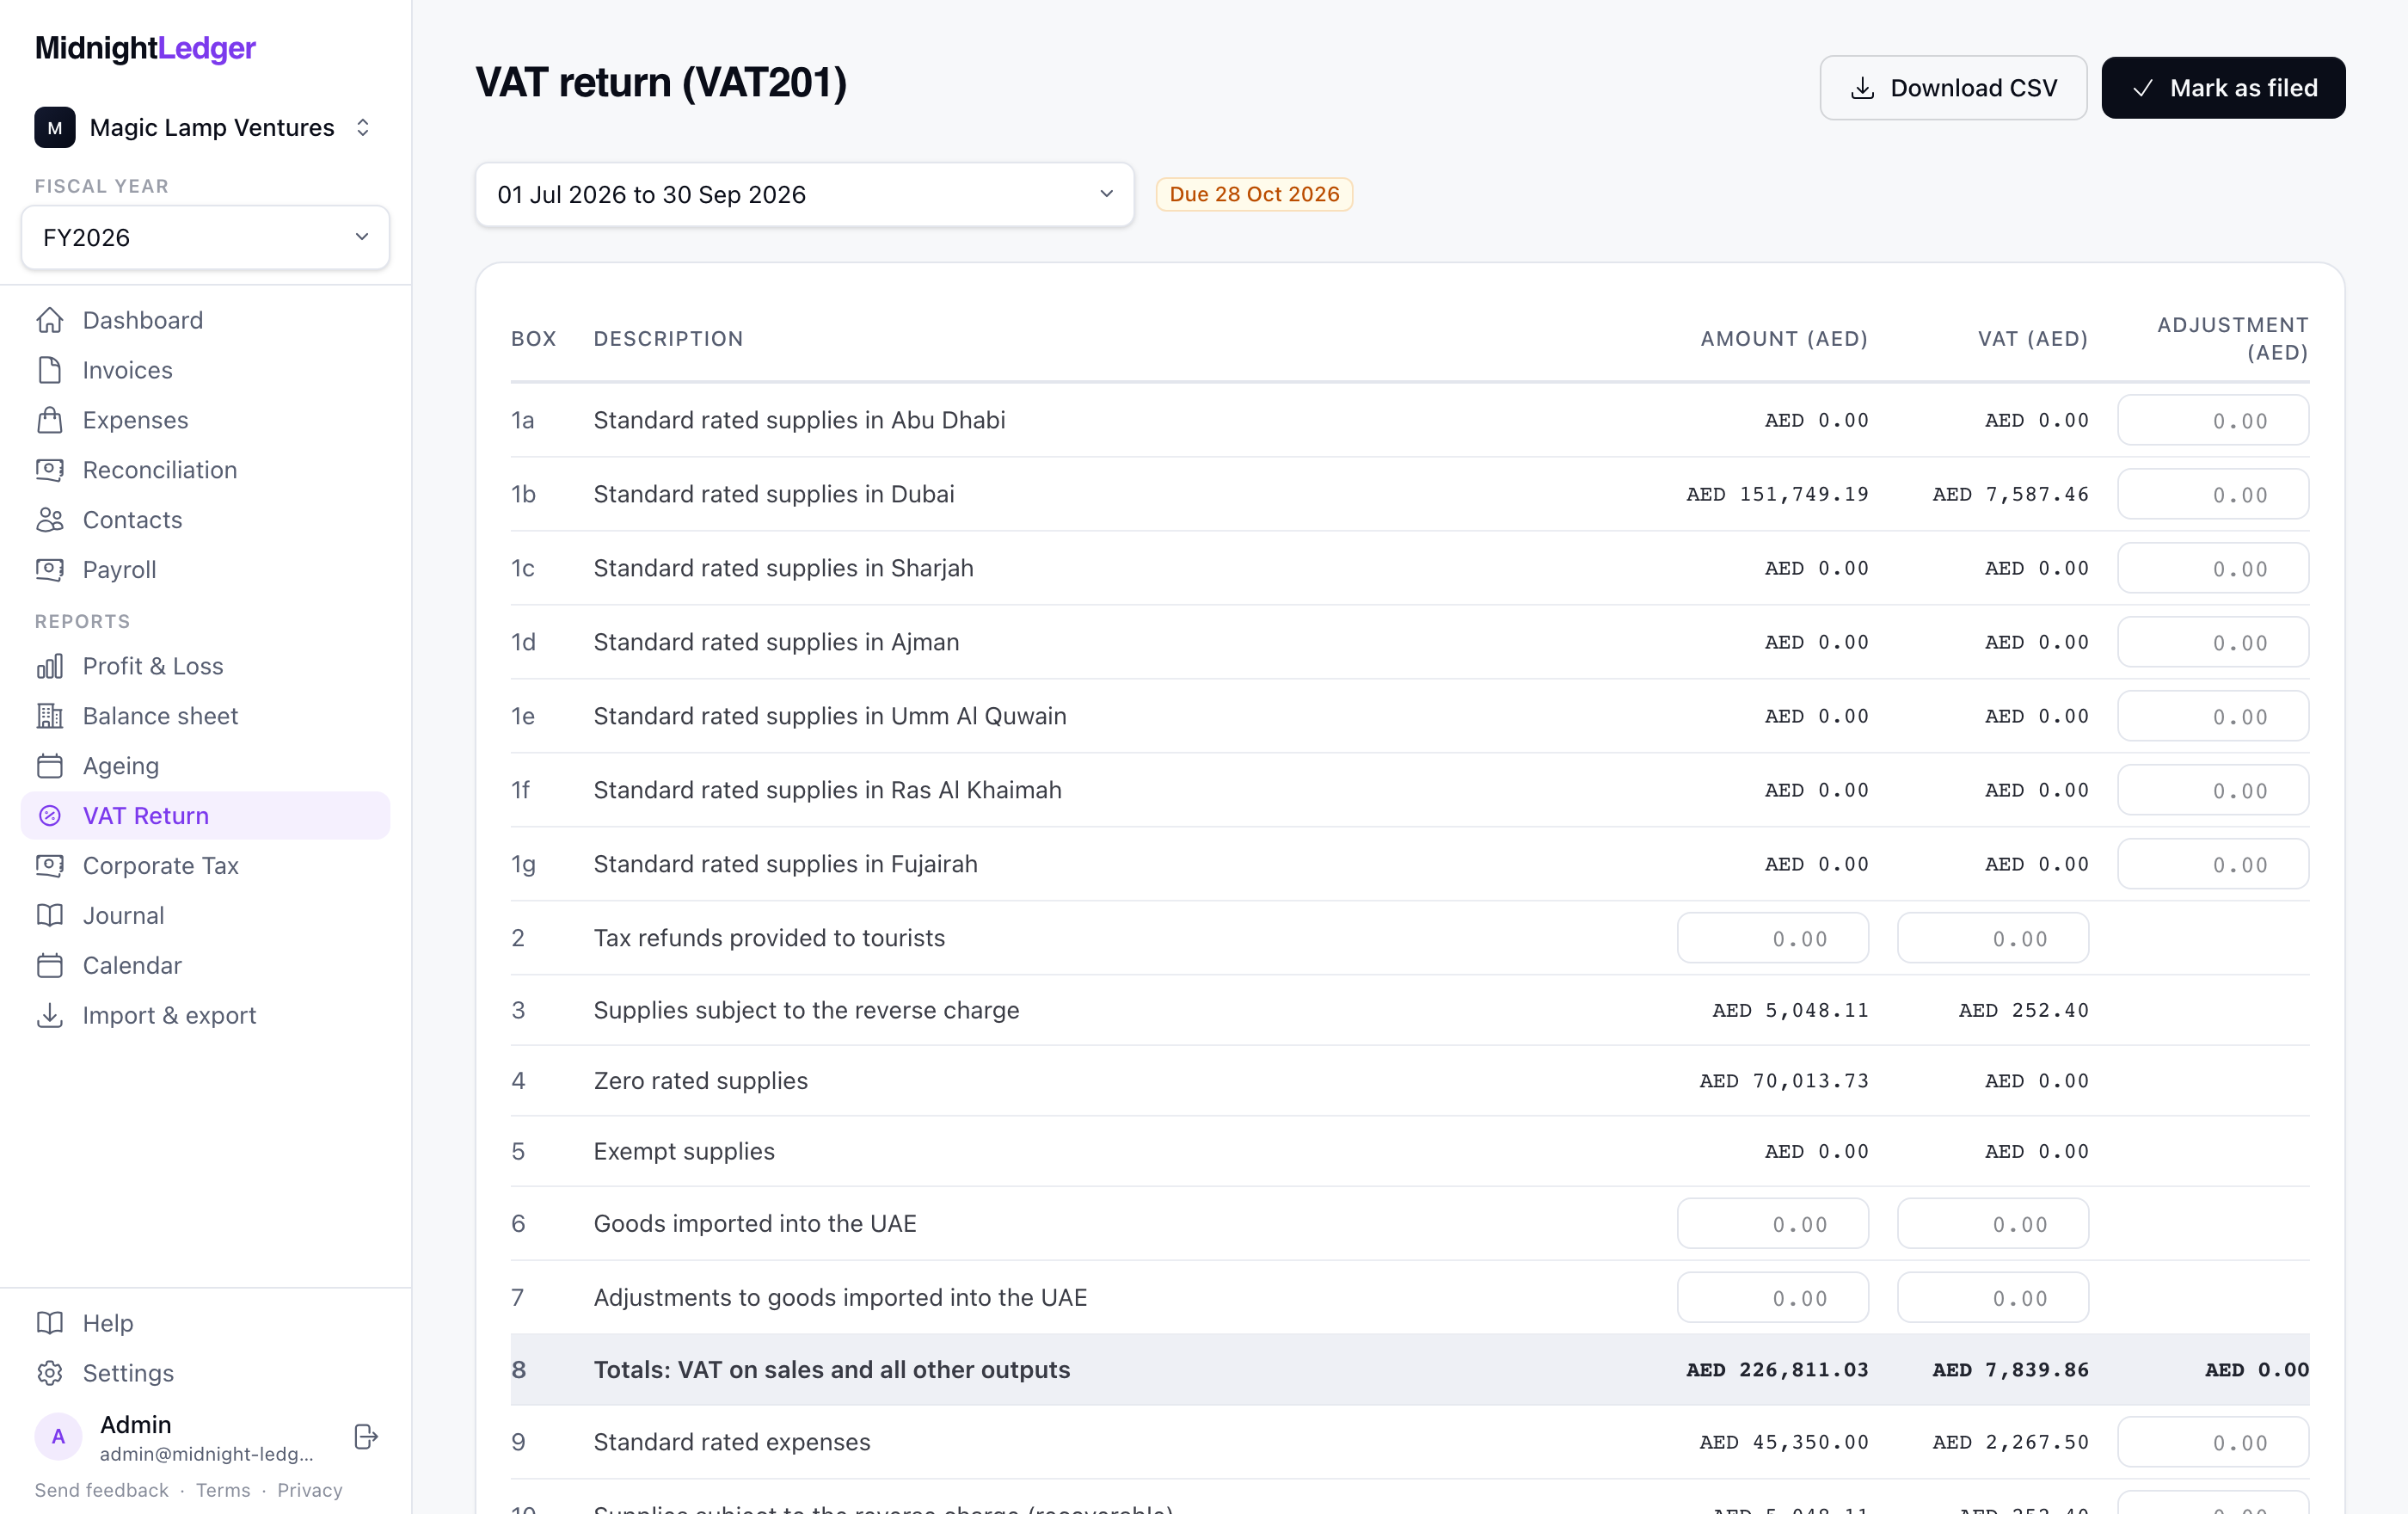Click amount field for tourist tax refunds

1772,938
